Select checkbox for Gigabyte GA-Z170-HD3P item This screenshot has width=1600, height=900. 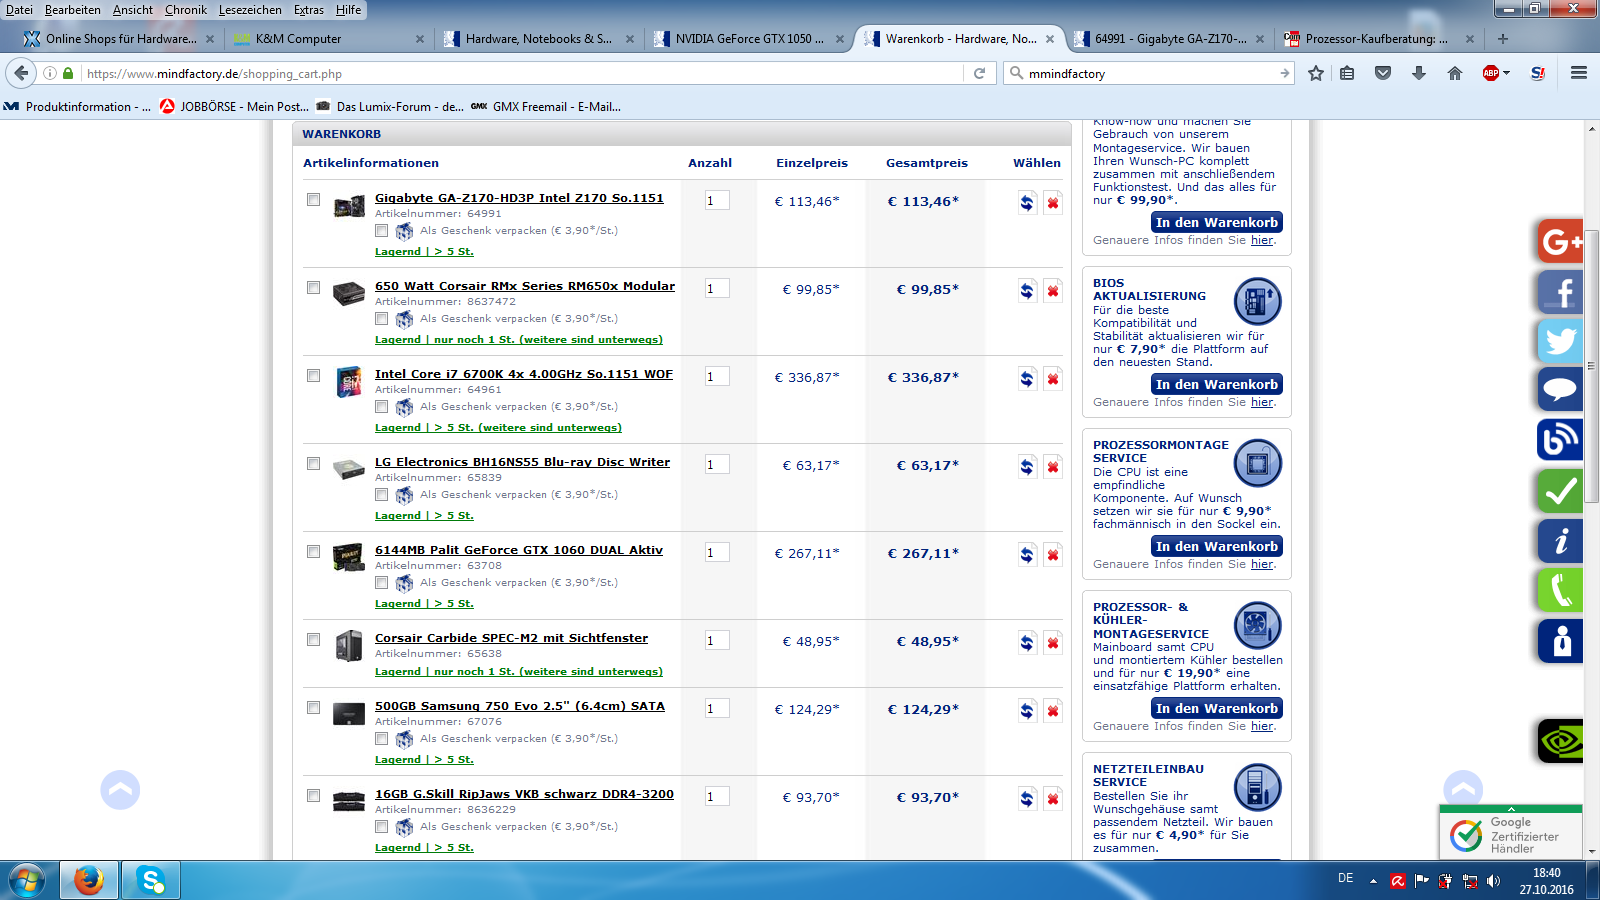click(313, 200)
